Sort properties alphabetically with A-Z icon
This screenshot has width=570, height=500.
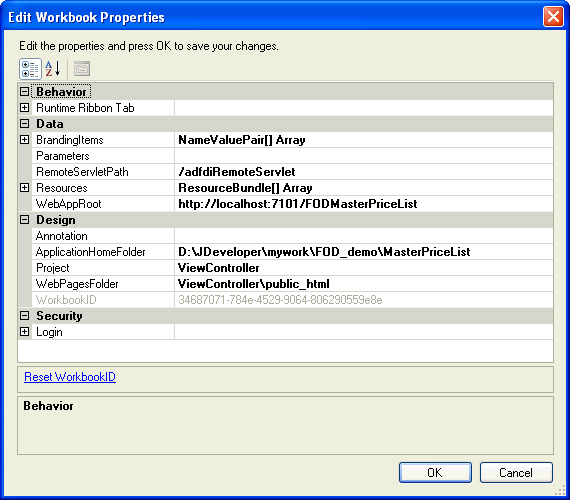53,69
